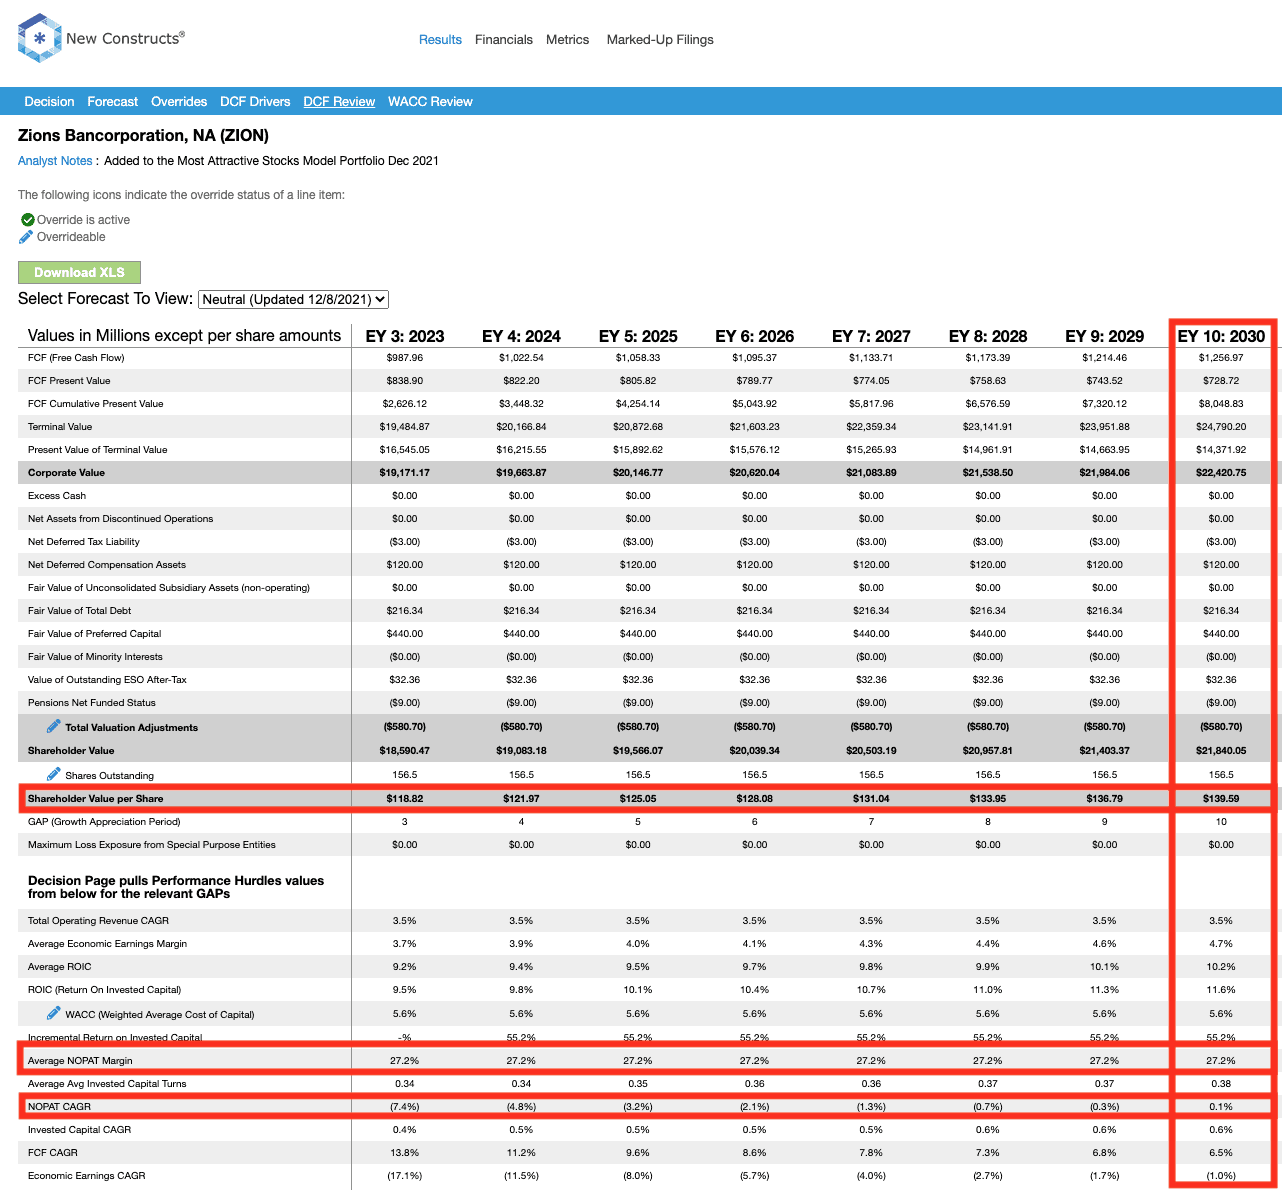This screenshot has height=1190, width=1282.
Task: Switch to the WACC Review tab
Action: point(430,102)
